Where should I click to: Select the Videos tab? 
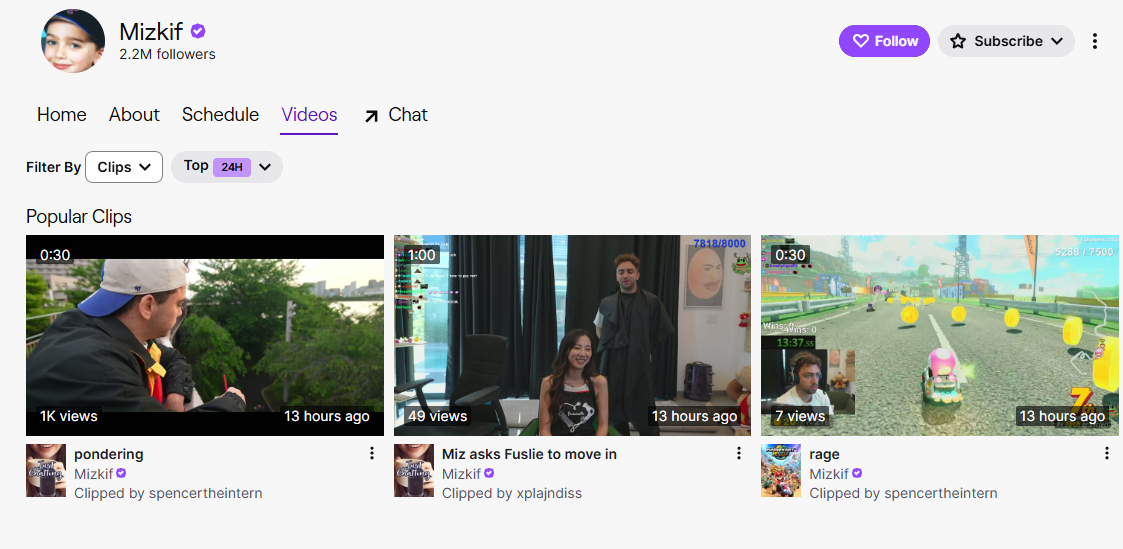[309, 115]
